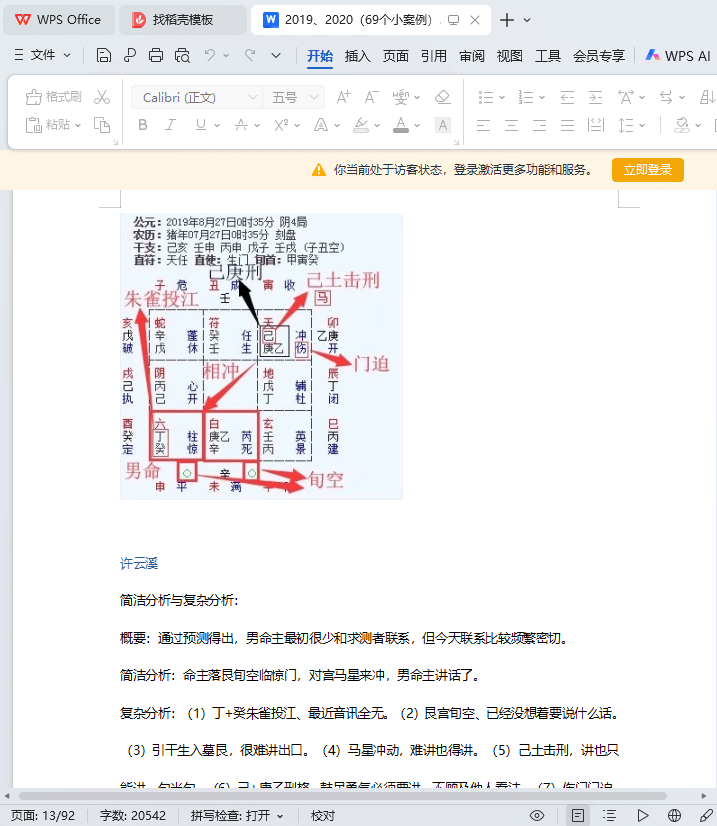The image size is (717, 826).
Task: Expand the quick access toolbar chevron
Action: pos(276,55)
